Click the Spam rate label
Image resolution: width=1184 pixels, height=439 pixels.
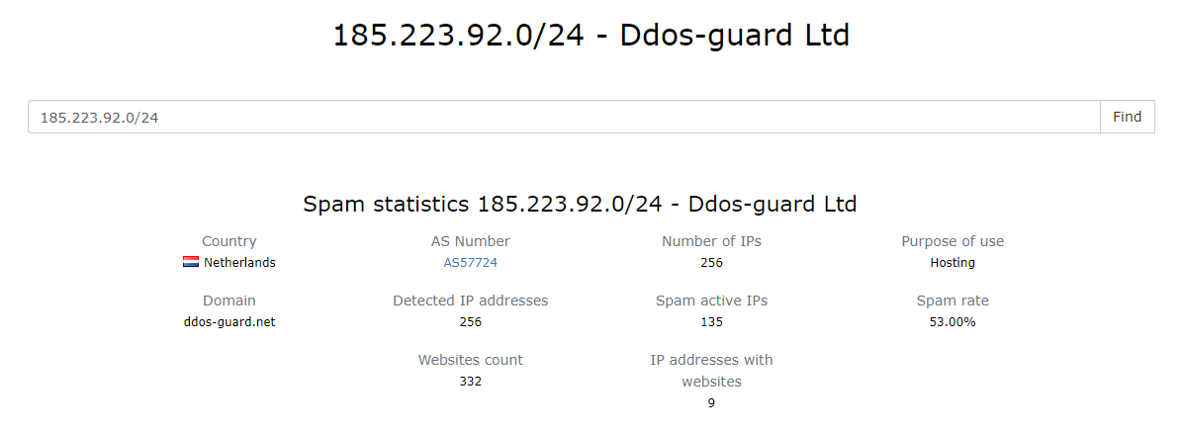coord(952,300)
